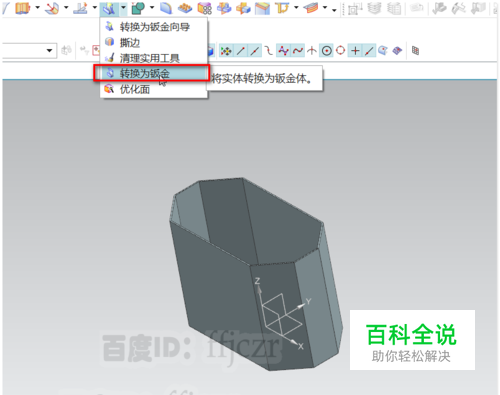Click the first greyed stacked sheets icon
500x395 pixels.
point(375,9)
